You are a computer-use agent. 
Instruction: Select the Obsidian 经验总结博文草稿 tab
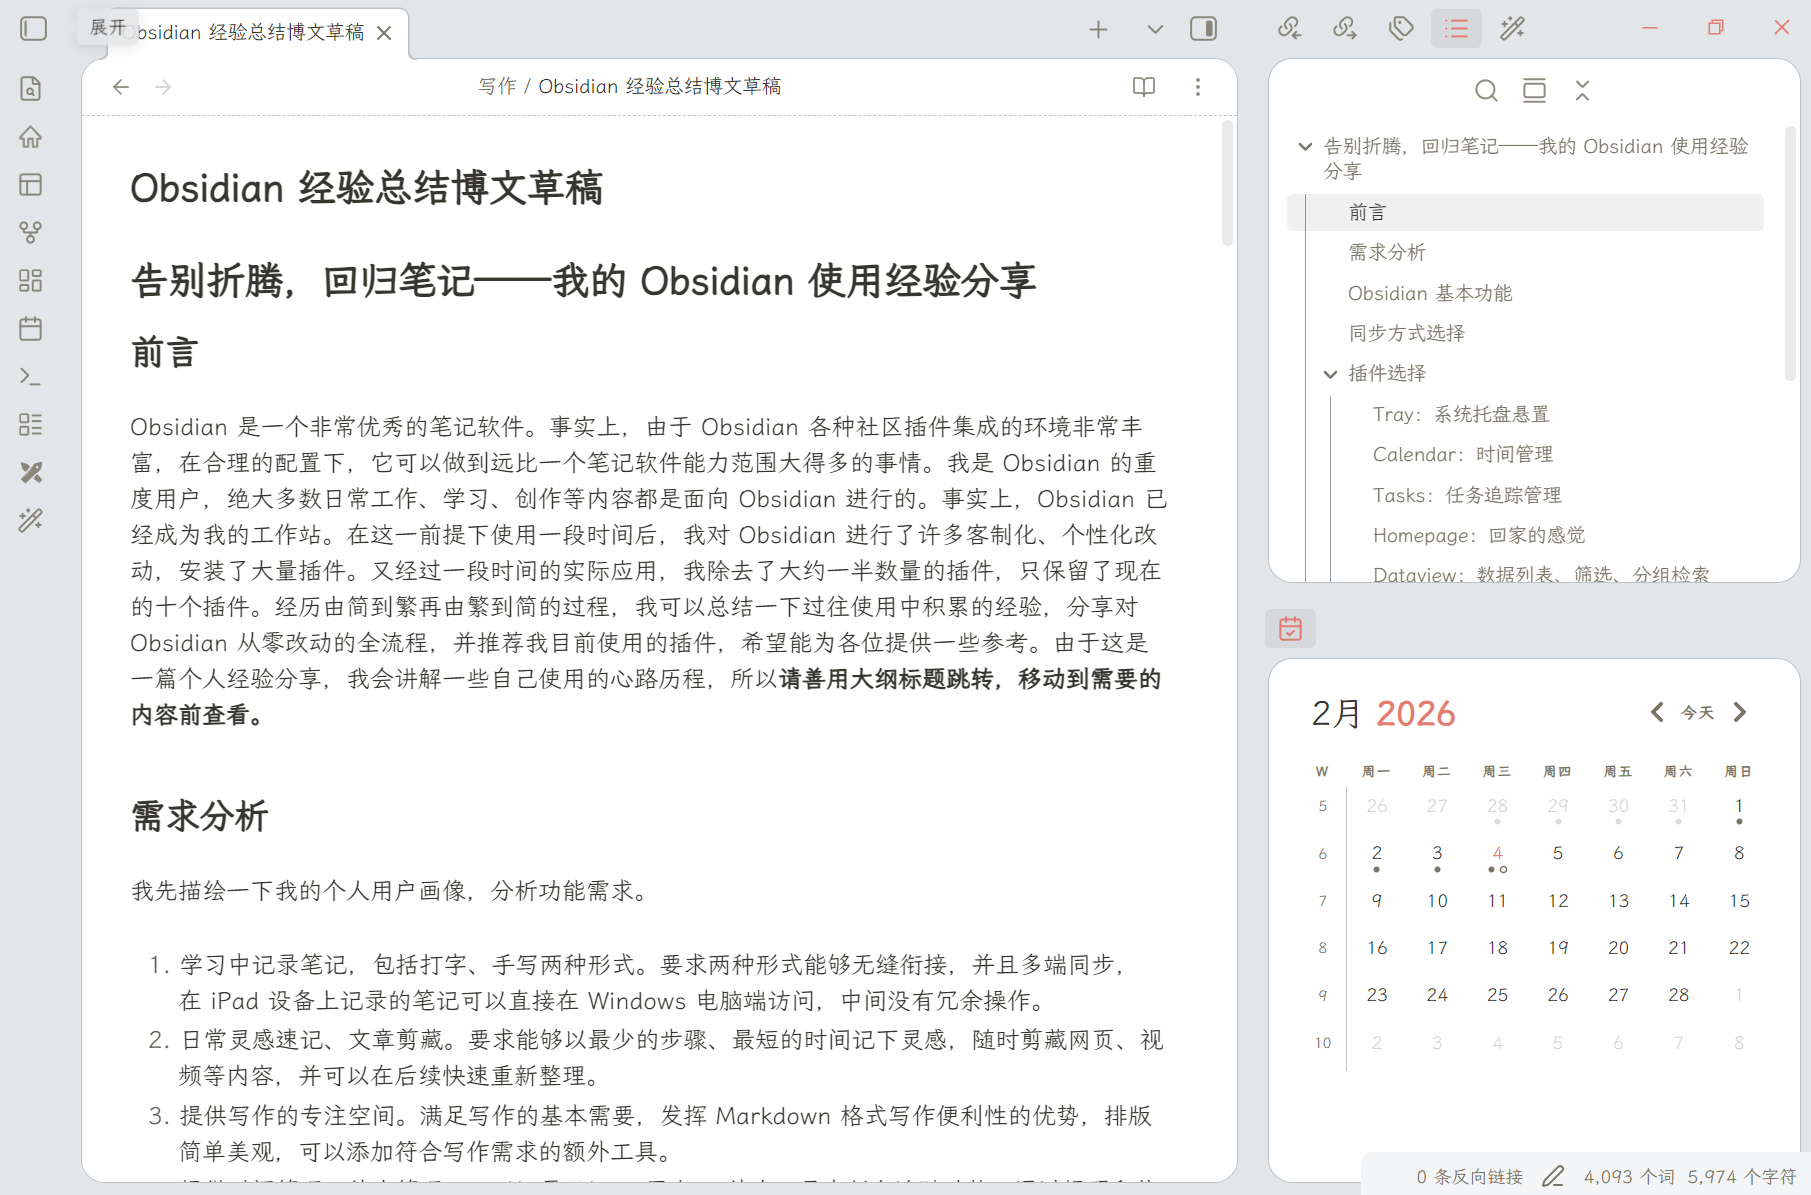[250, 33]
